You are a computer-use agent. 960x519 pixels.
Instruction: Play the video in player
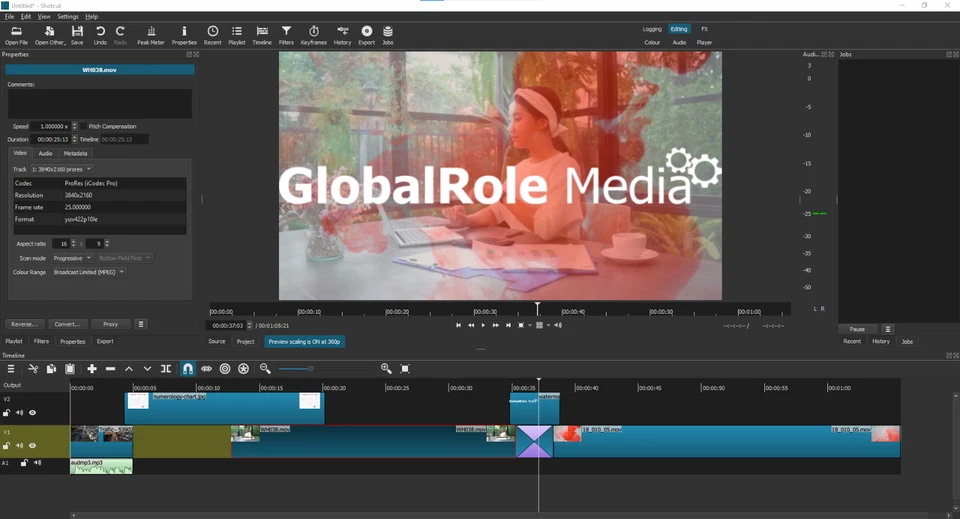(x=483, y=325)
